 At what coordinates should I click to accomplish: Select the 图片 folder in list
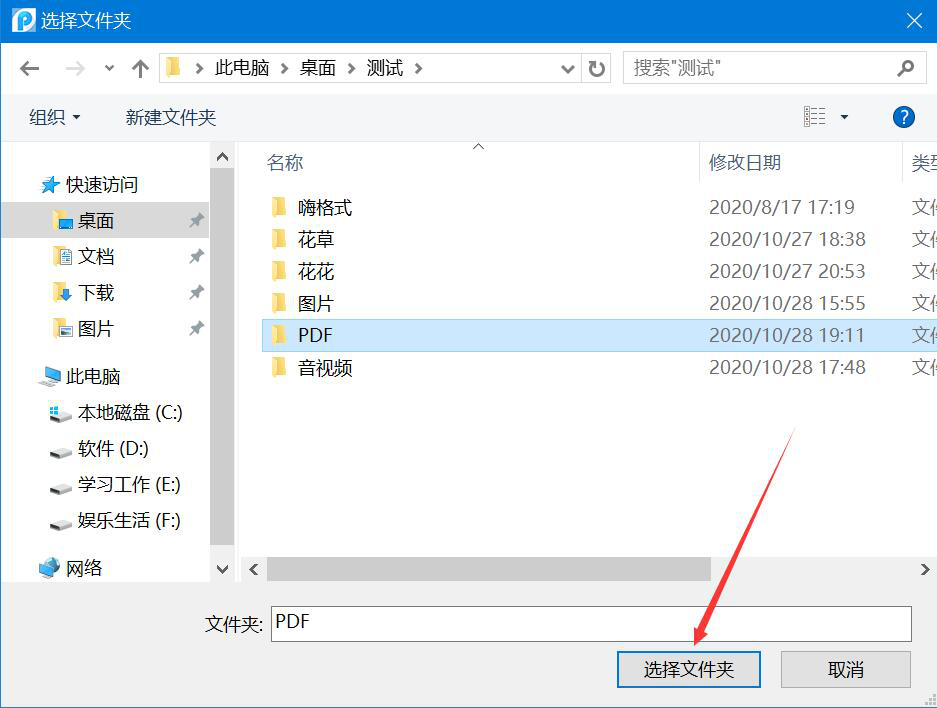coord(316,304)
